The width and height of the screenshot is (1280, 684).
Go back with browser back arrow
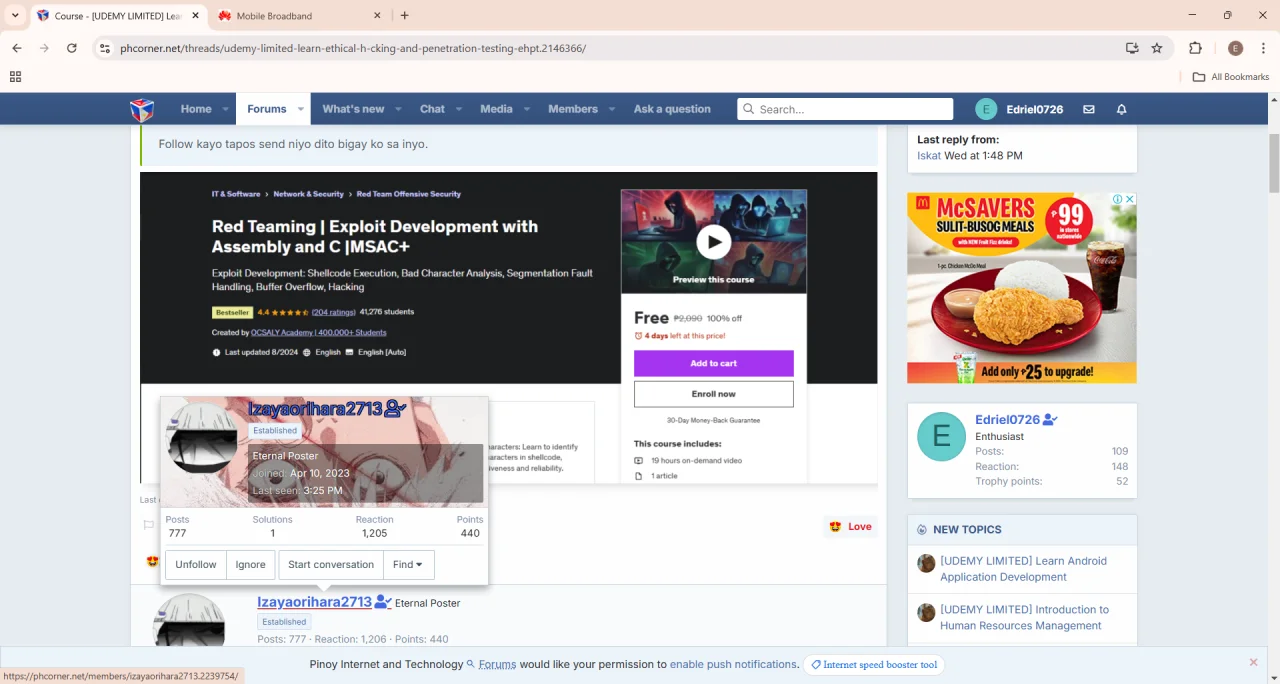coord(17,48)
